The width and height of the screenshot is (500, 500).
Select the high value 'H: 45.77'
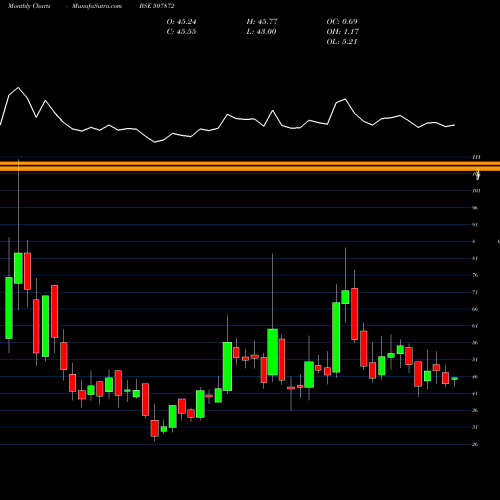[262, 22]
